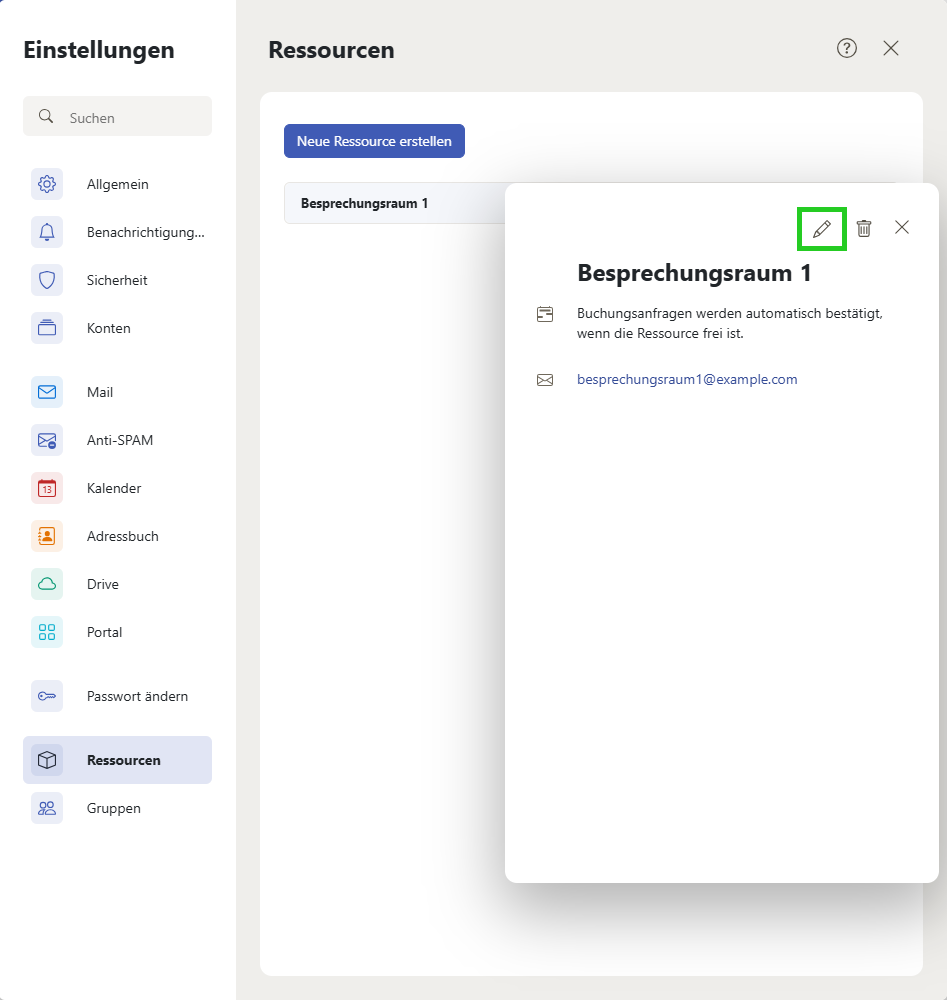
Task: Open besprechungsraum1@example.com email link
Action: click(687, 380)
